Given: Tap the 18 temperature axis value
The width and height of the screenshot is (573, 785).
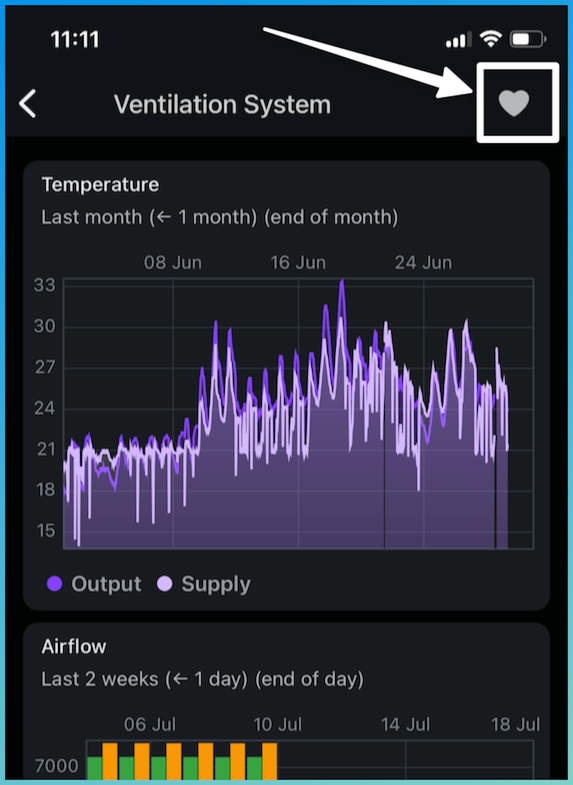Looking at the screenshot, I should point(45,490).
